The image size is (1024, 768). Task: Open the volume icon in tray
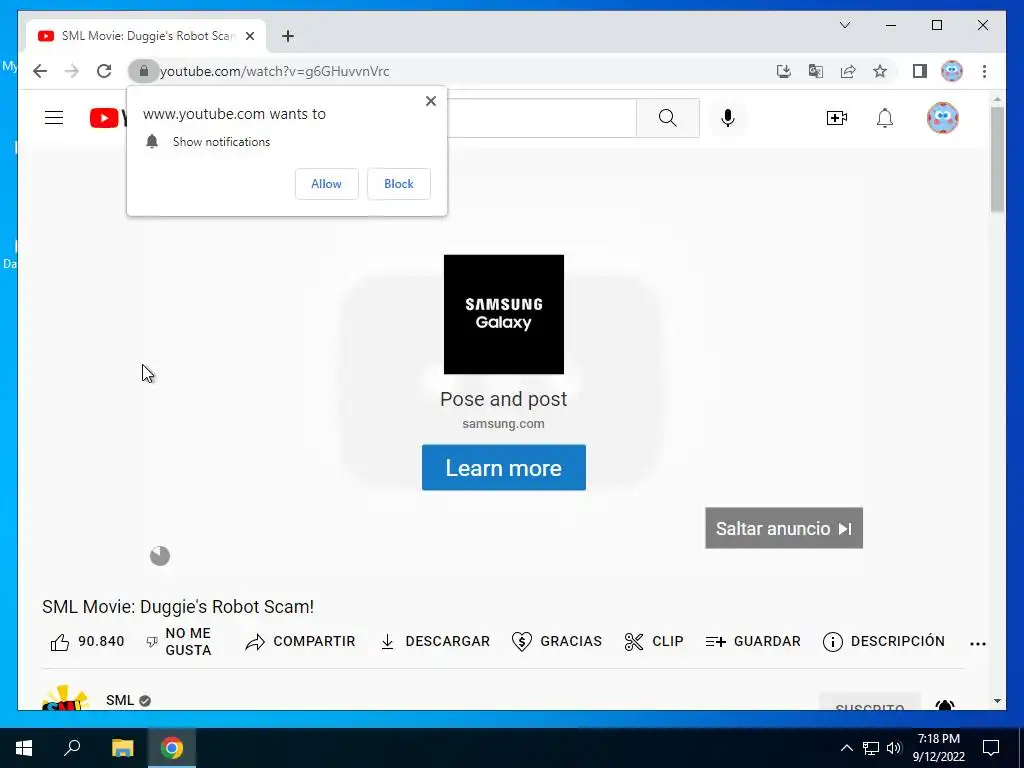tap(894, 748)
